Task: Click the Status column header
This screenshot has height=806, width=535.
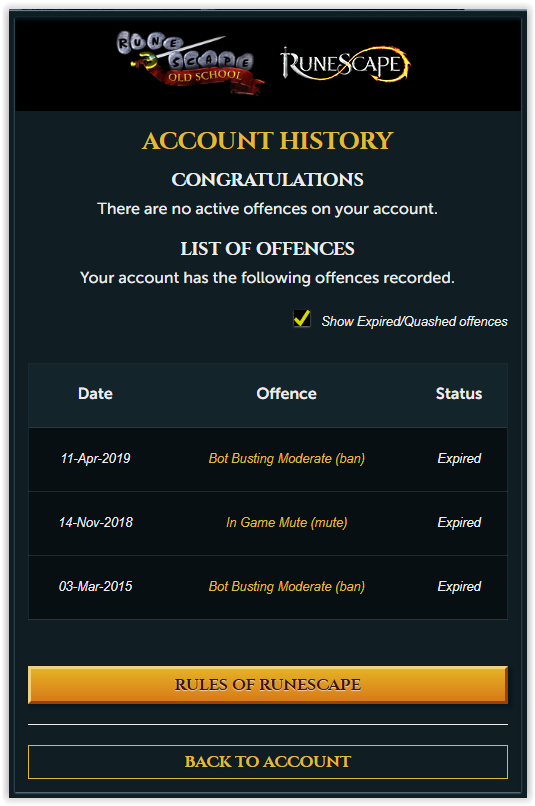Action: click(x=459, y=394)
